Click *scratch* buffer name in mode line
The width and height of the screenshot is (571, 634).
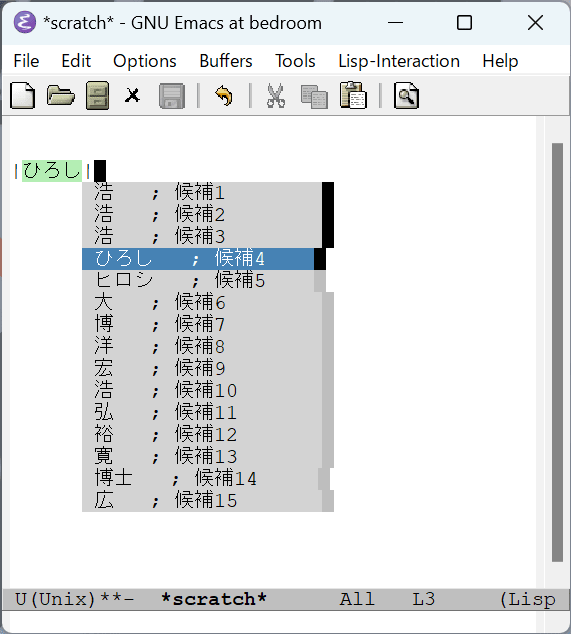tap(214, 599)
